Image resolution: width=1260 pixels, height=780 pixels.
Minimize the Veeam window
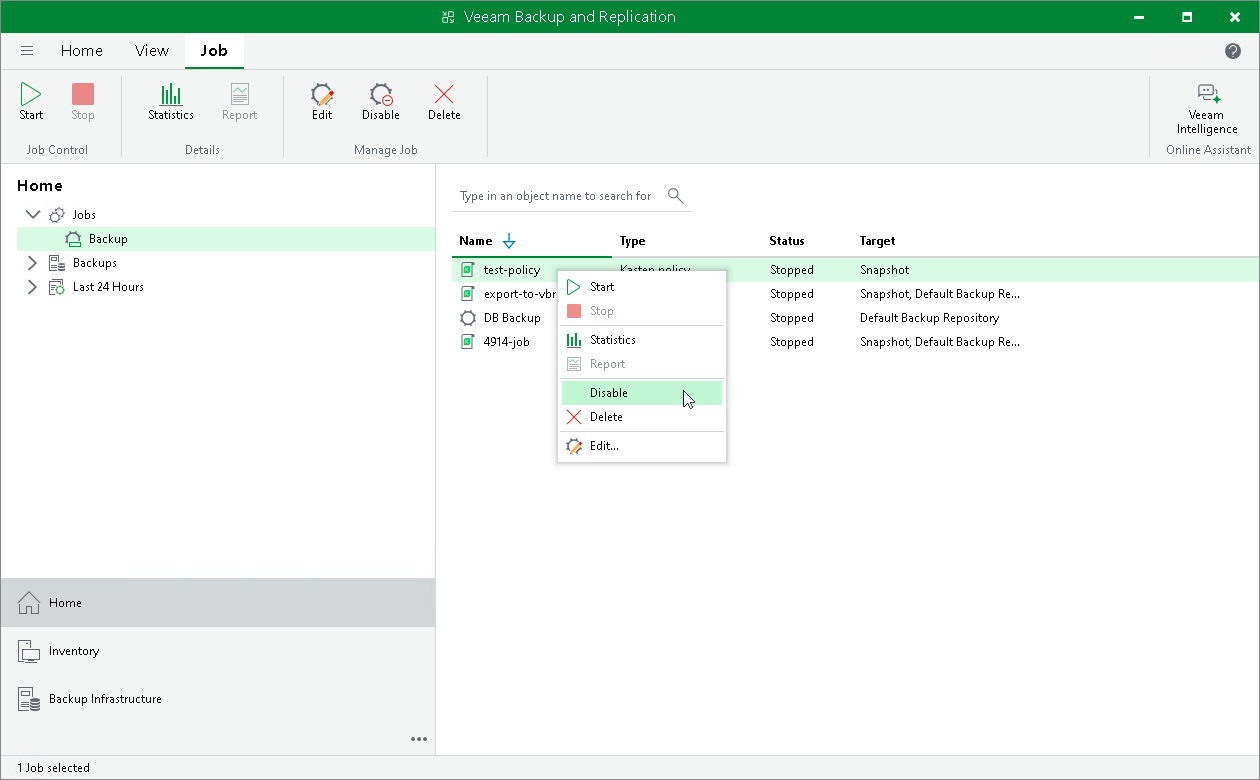[x=1140, y=17]
